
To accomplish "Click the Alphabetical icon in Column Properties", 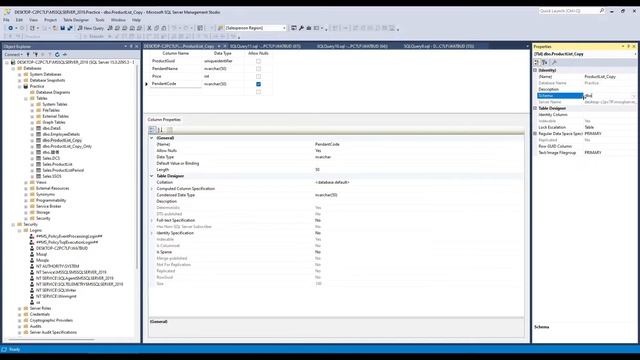I will pyautogui.click(x=160, y=130).
